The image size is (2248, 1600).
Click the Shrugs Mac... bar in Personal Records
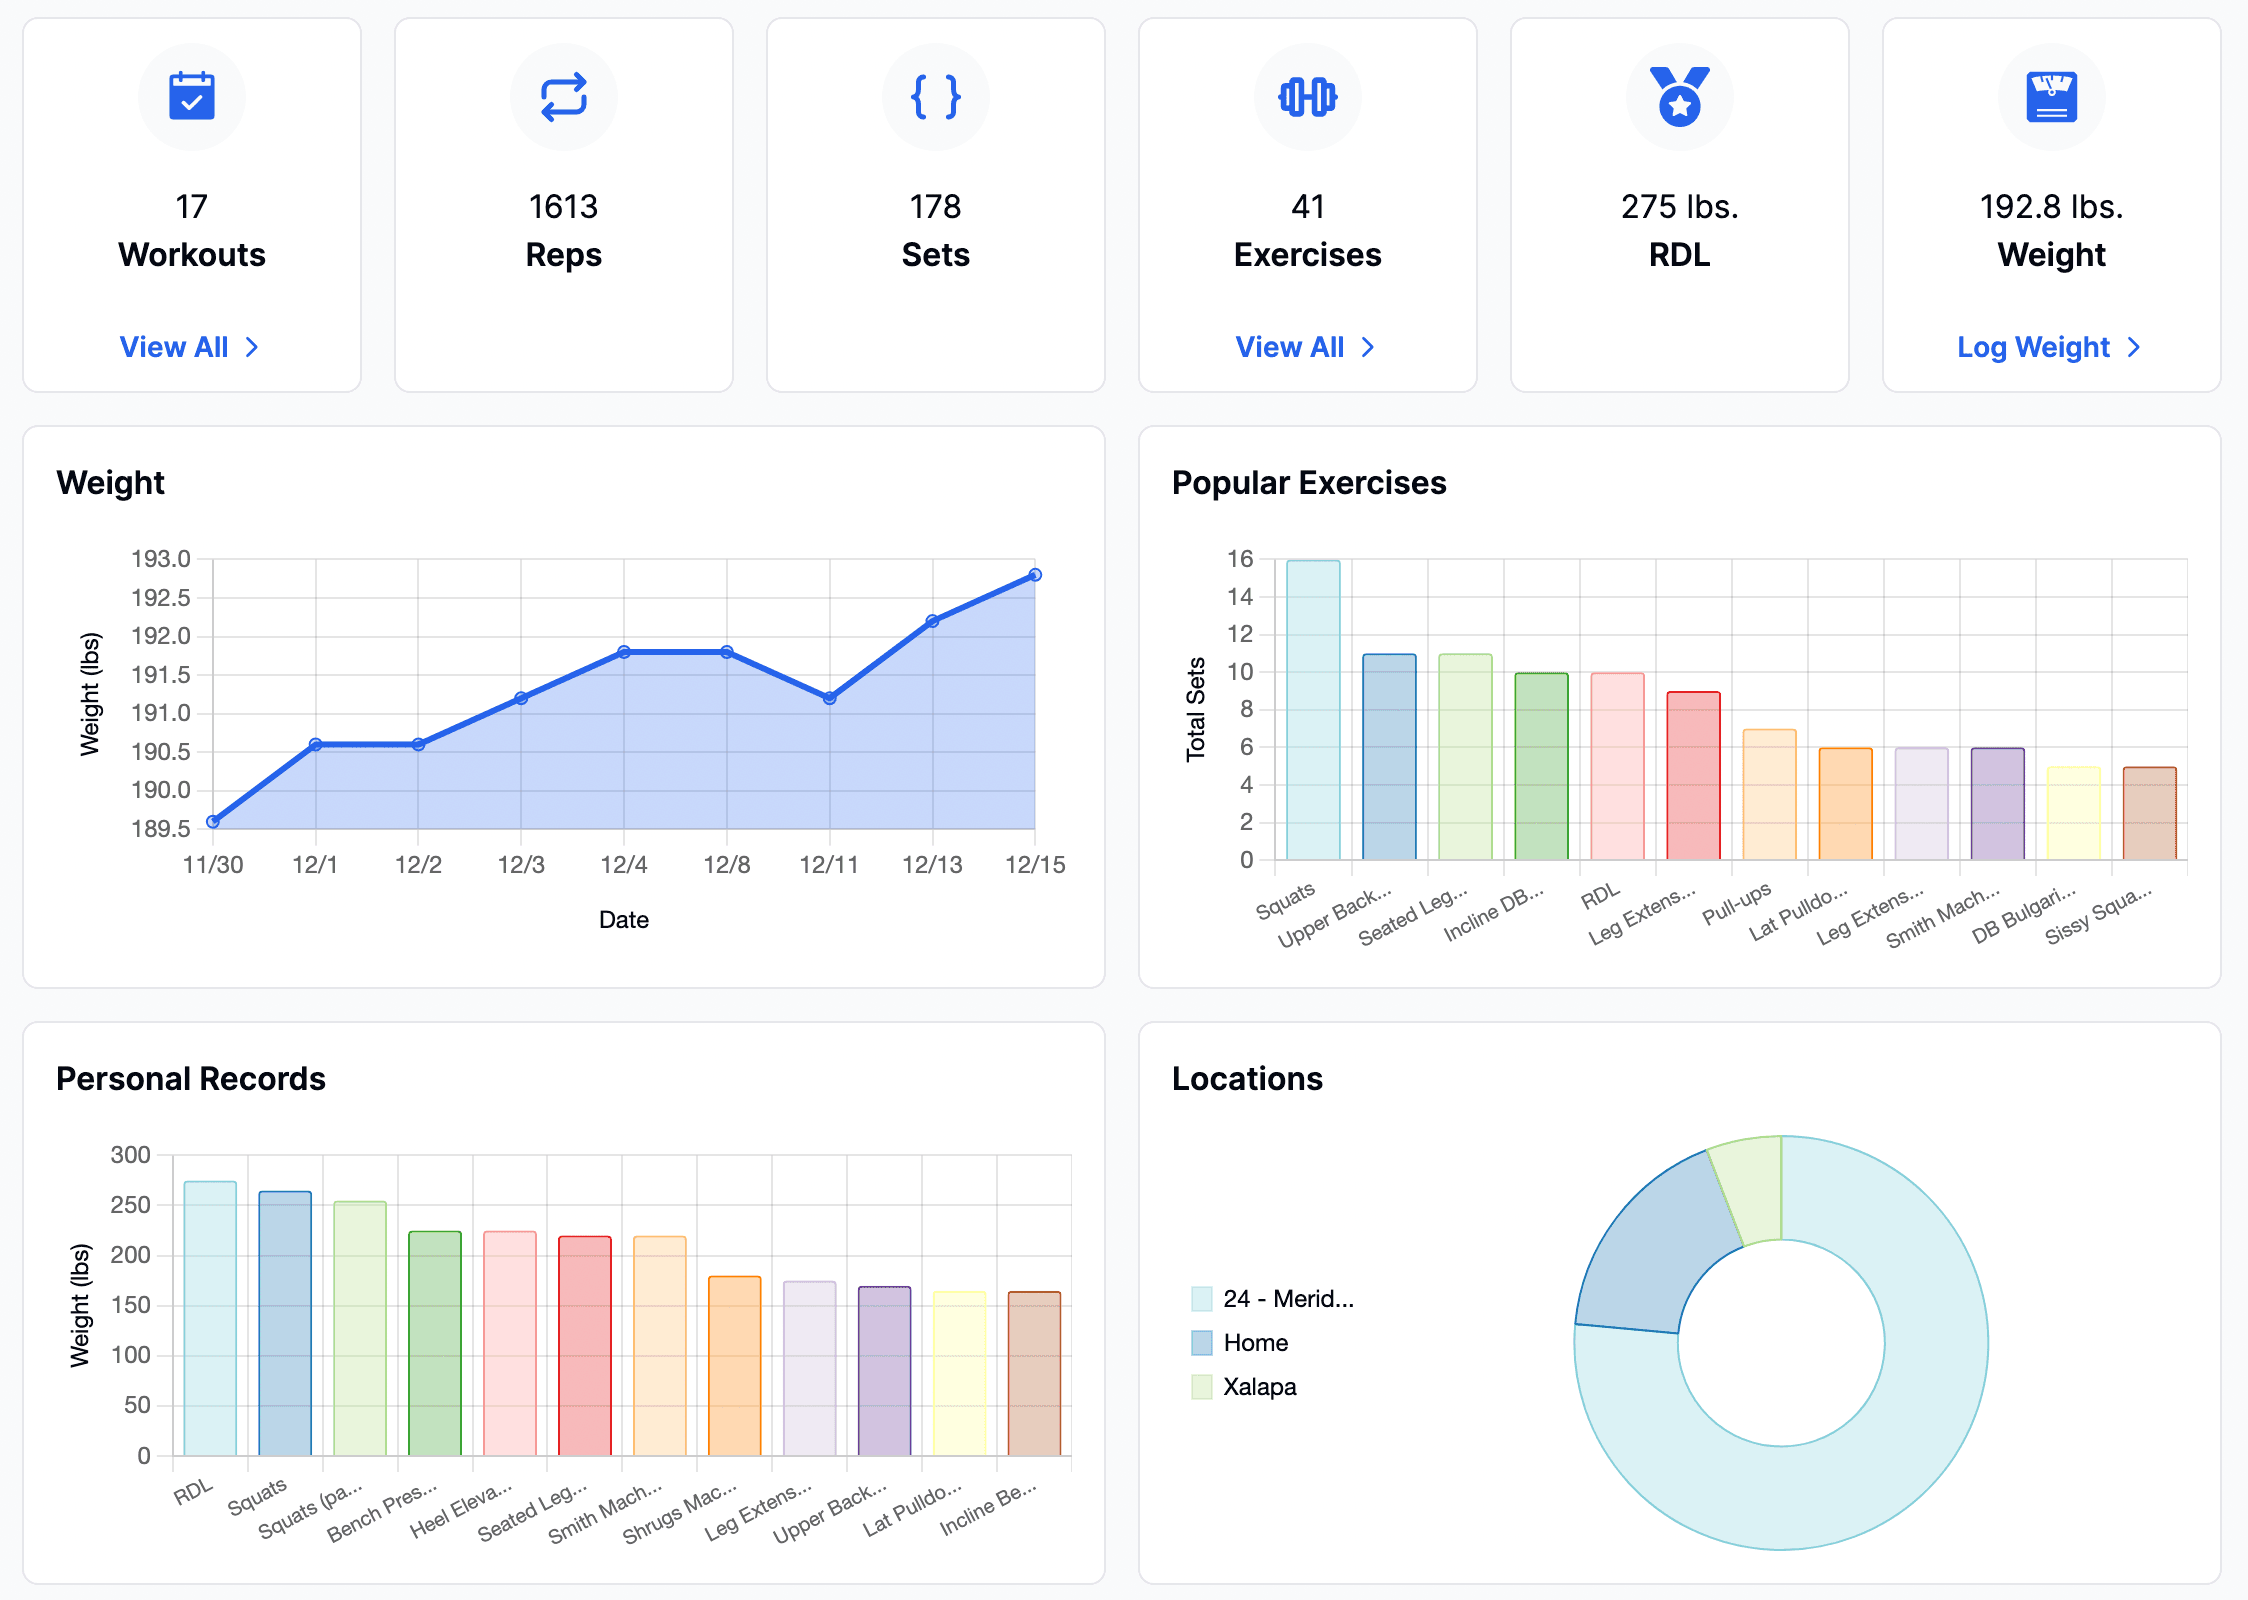[x=735, y=1366]
